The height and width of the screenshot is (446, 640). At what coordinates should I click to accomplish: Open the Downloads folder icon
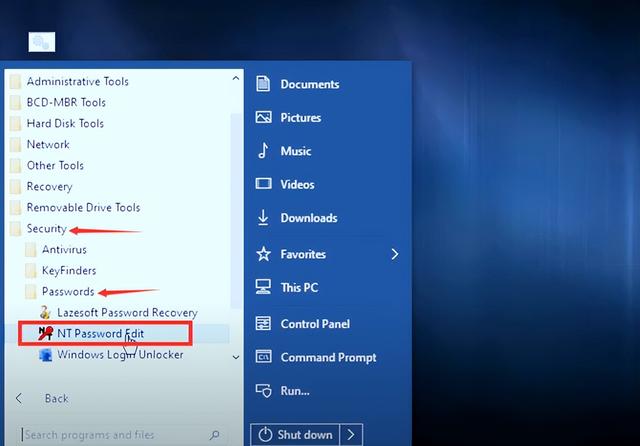[264, 218]
